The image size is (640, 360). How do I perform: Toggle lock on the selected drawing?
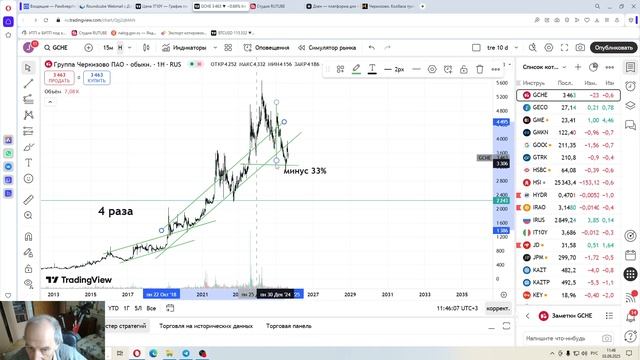[464, 69]
